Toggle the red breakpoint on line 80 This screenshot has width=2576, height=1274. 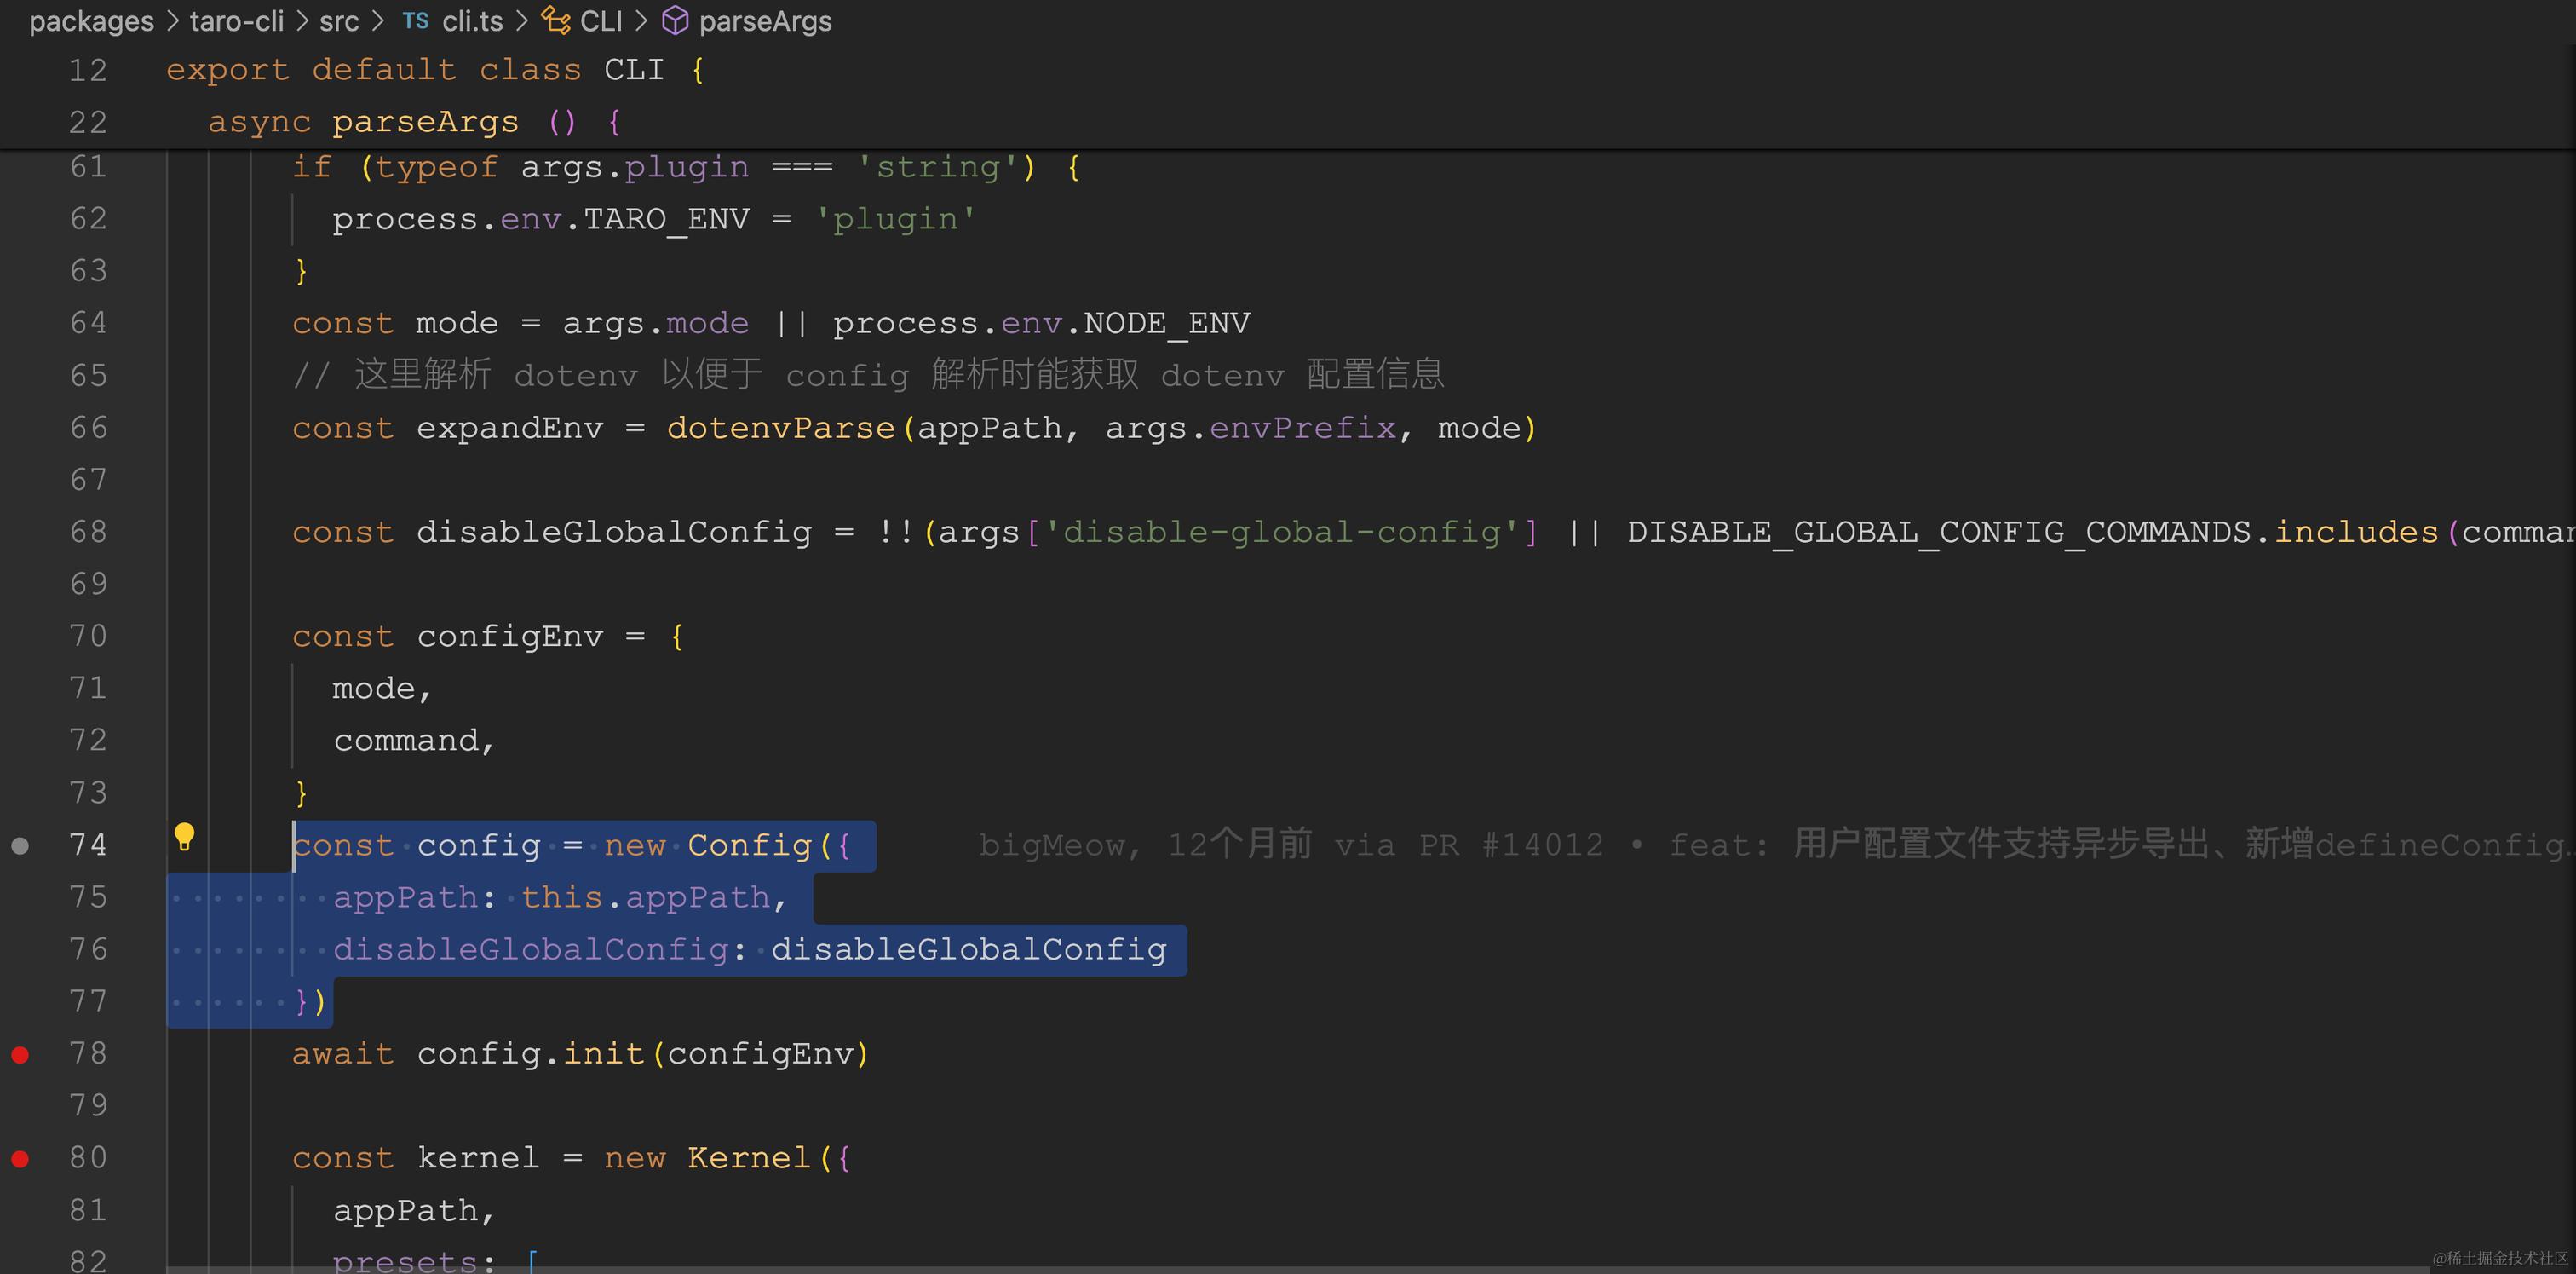[x=20, y=1159]
